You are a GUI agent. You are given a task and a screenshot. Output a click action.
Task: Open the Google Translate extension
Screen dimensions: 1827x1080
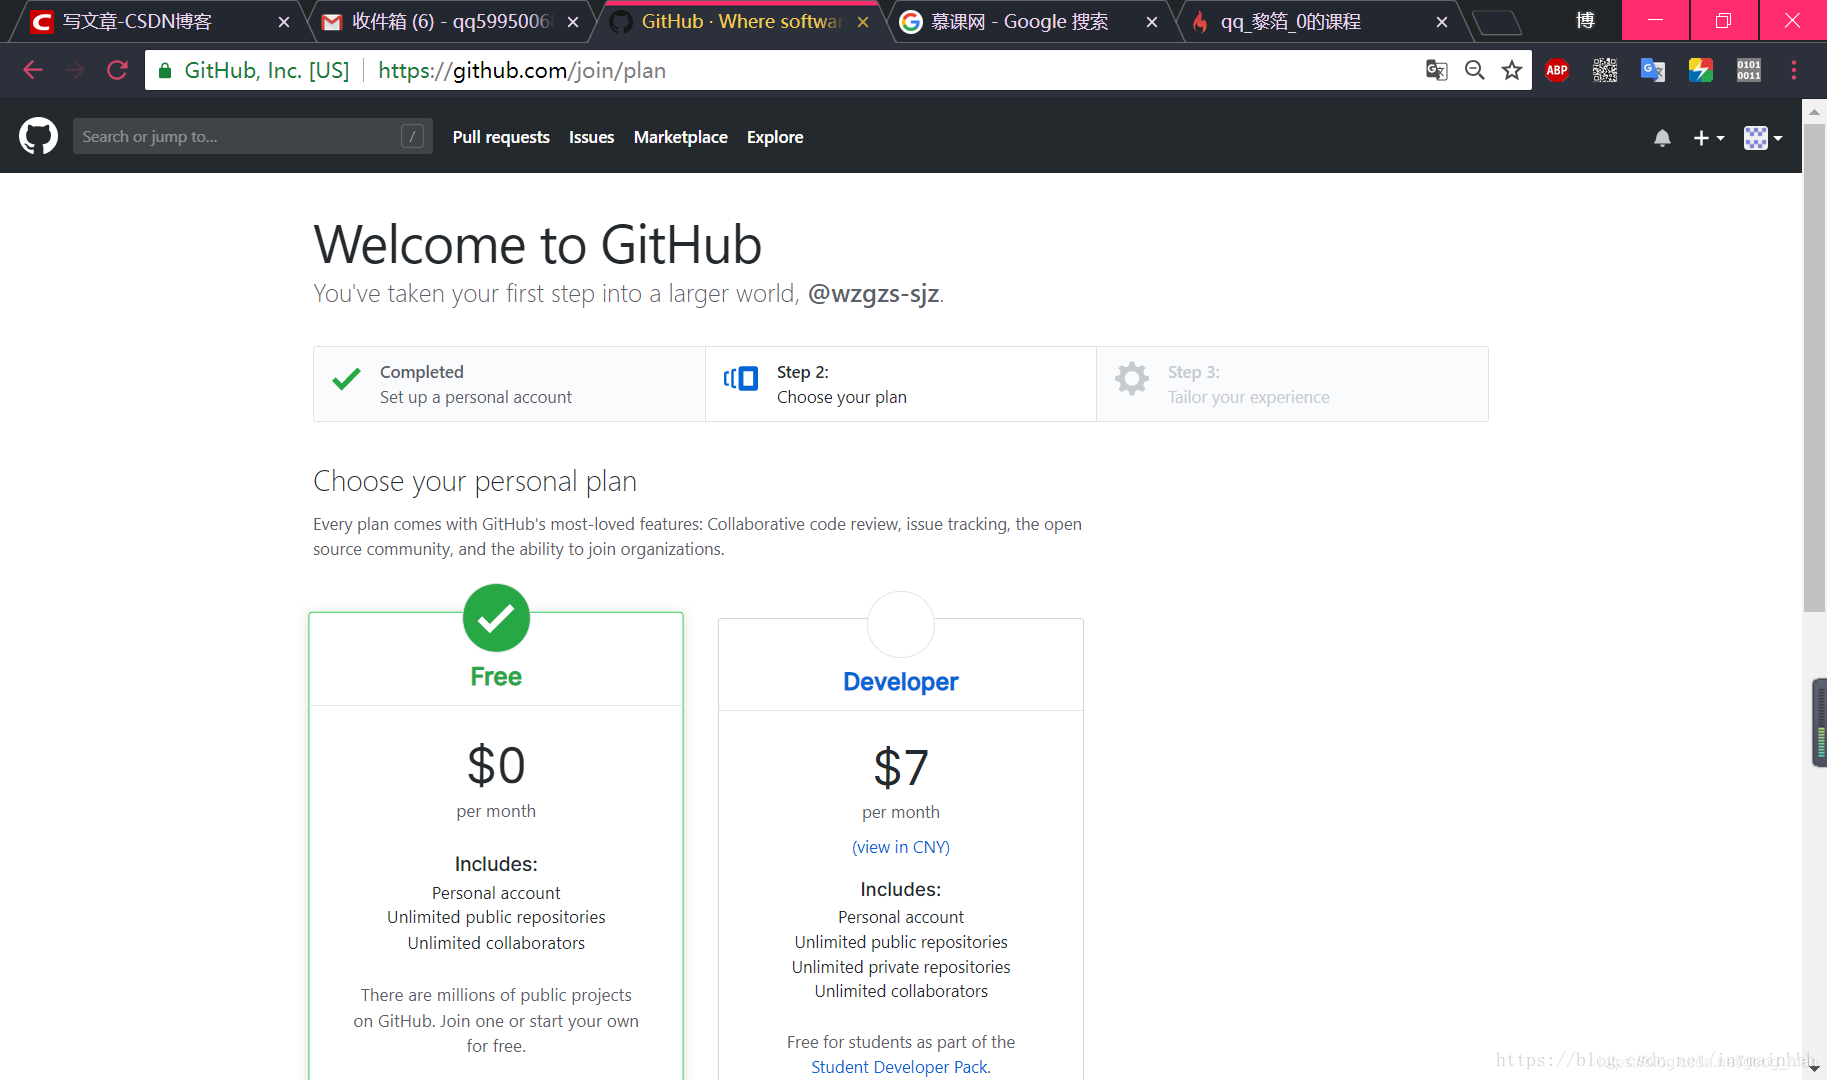[1653, 70]
